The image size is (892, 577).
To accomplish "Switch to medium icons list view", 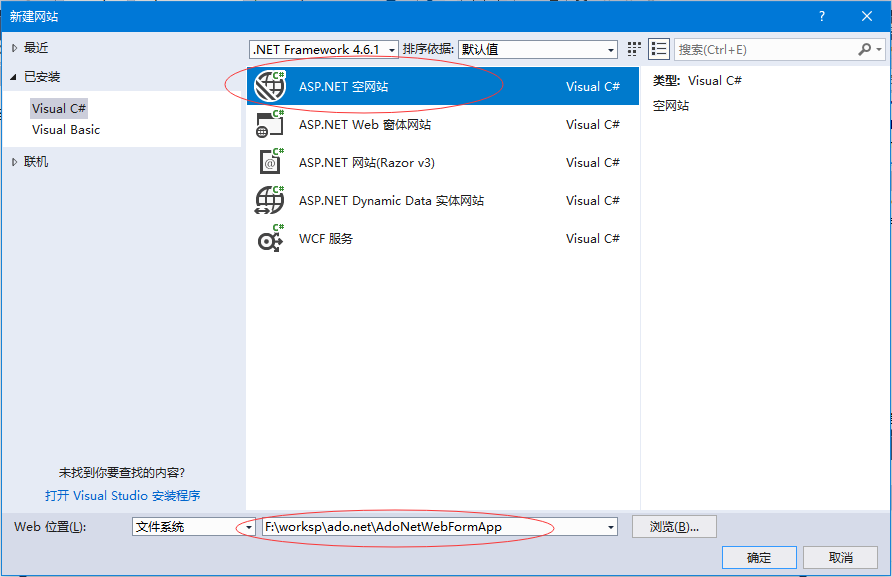I will click(659, 49).
